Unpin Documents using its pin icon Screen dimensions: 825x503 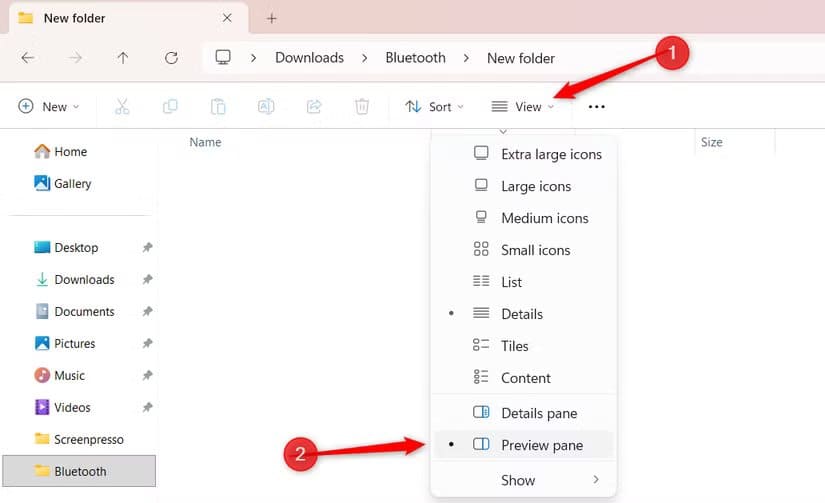(147, 311)
